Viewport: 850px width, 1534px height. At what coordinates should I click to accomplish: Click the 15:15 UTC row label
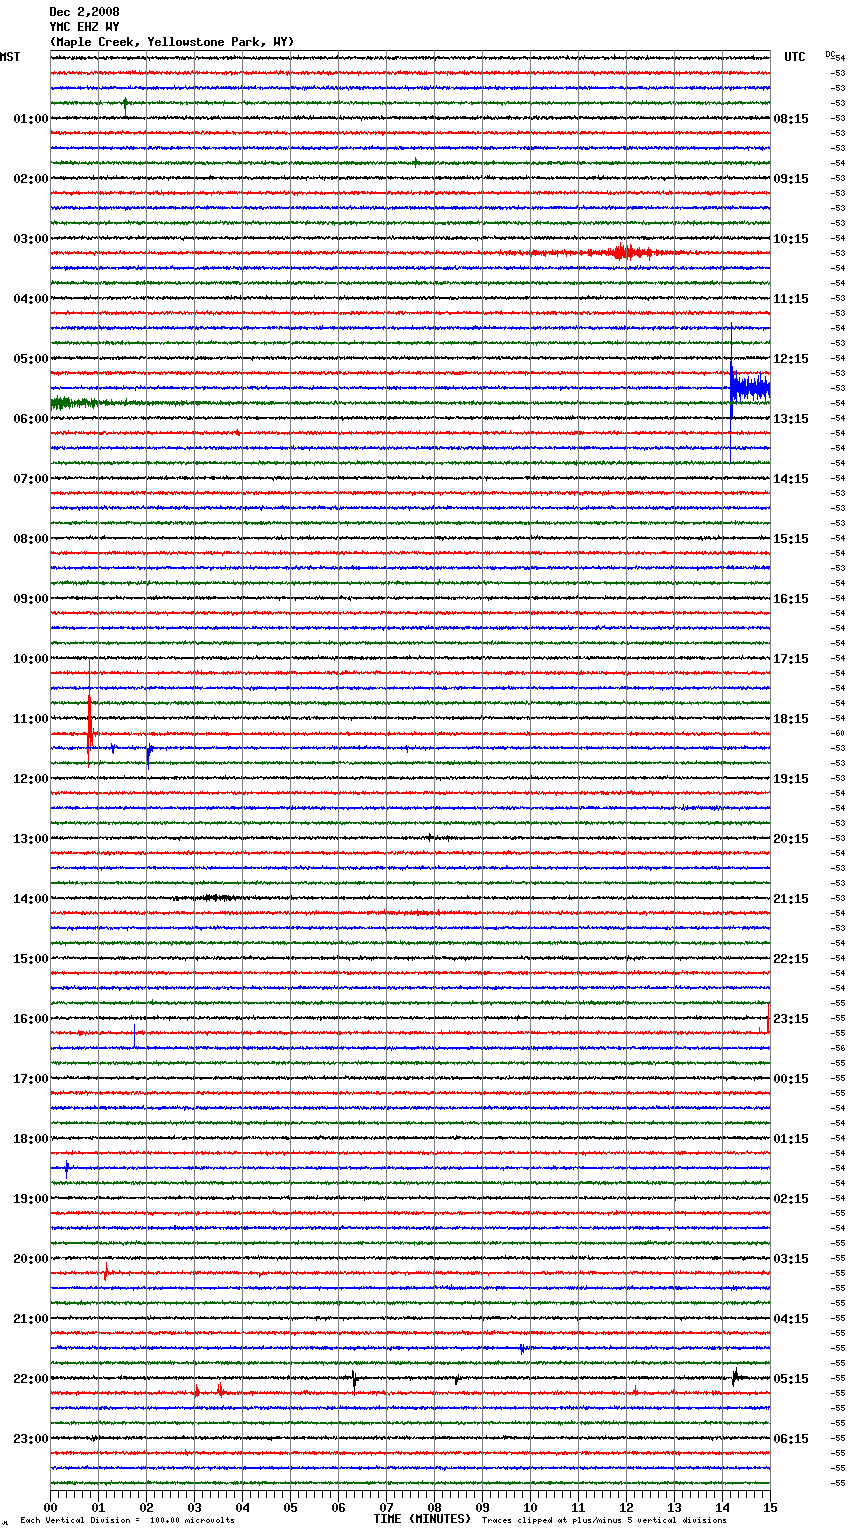click(791, 539)
